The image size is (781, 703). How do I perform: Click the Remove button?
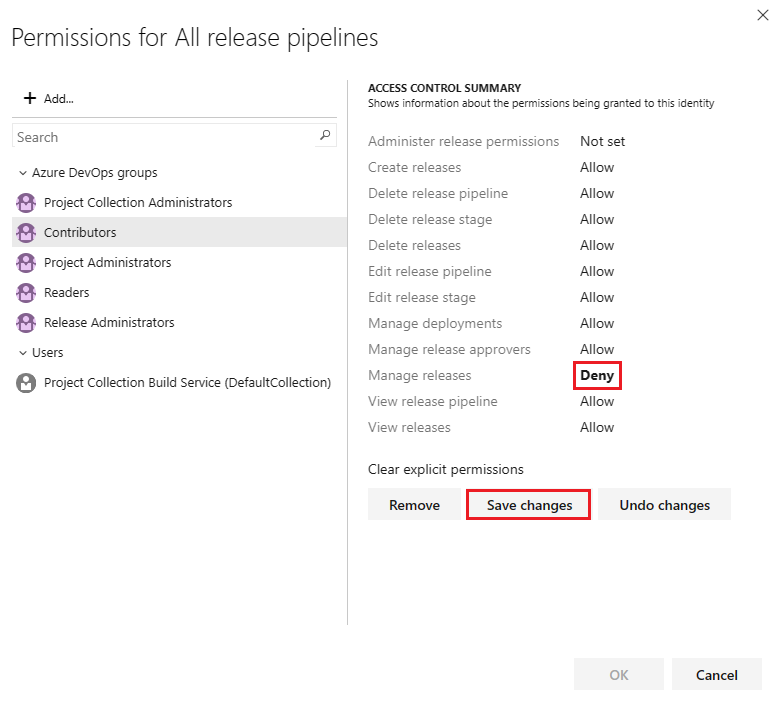[414, 505]
